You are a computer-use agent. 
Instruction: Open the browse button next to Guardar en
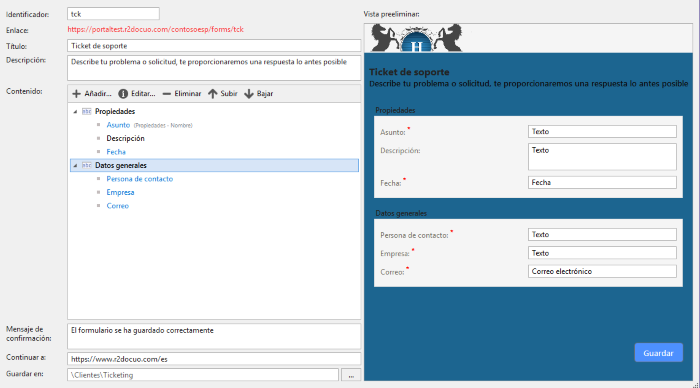tap(351, 375)
